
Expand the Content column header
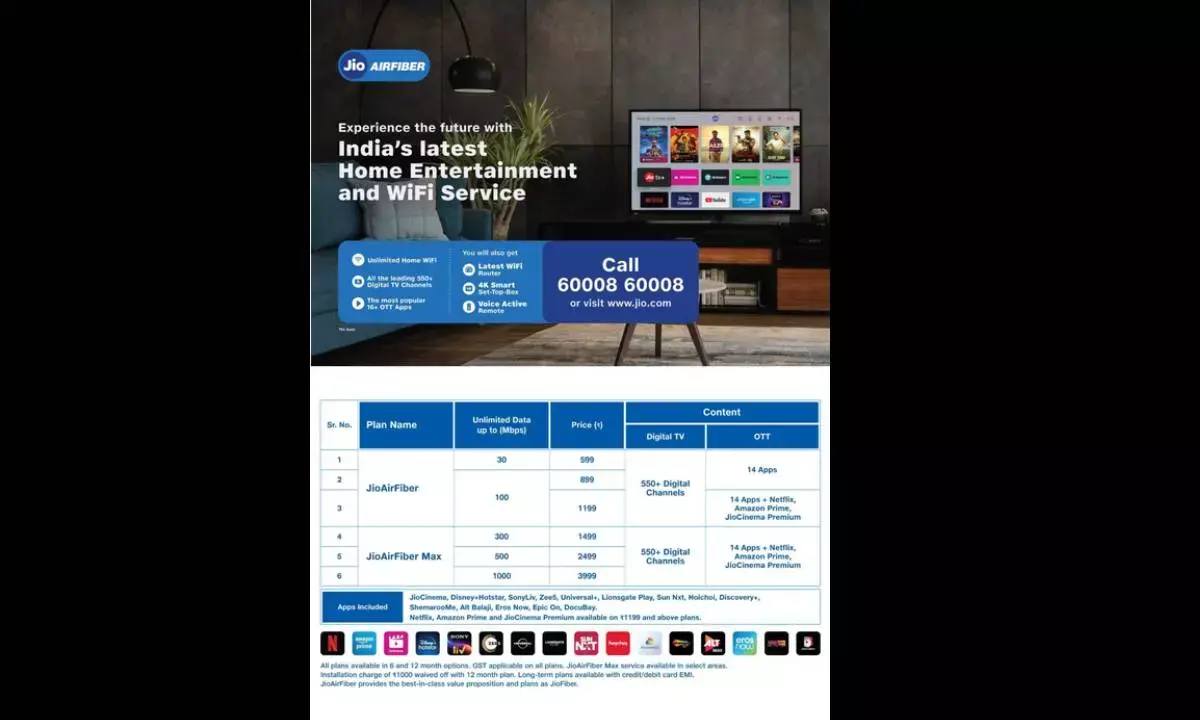pyautogui.click(x=722, y=412)
